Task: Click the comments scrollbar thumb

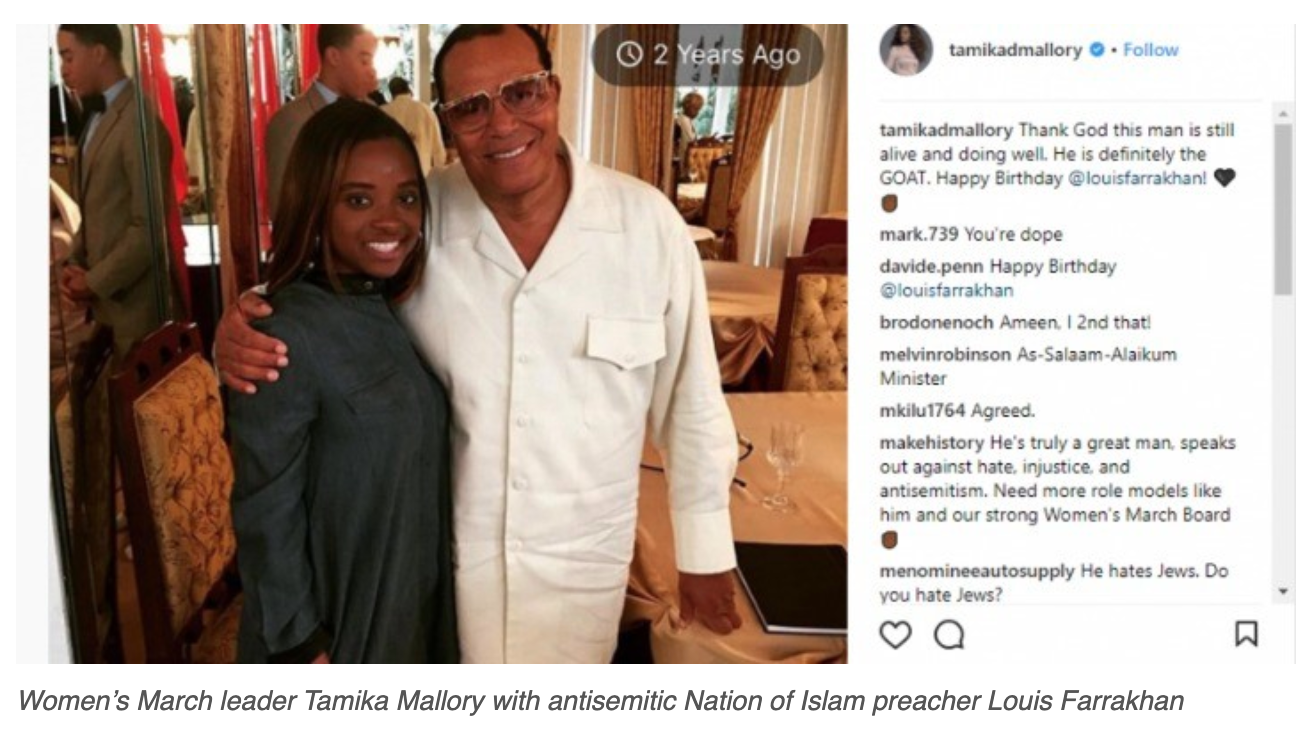Action: 1283,208
